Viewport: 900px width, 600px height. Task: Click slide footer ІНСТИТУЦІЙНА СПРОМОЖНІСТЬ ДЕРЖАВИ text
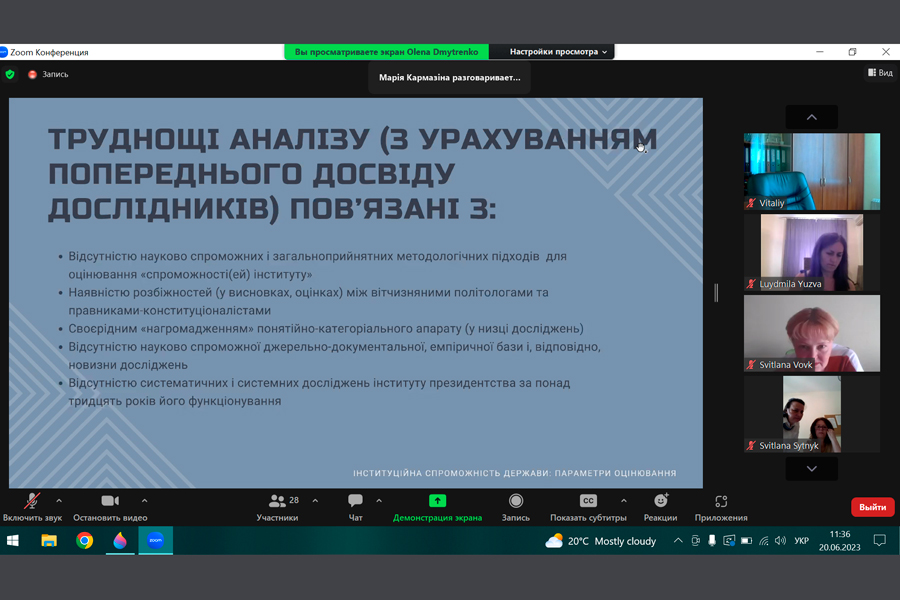tap(514, 473)
